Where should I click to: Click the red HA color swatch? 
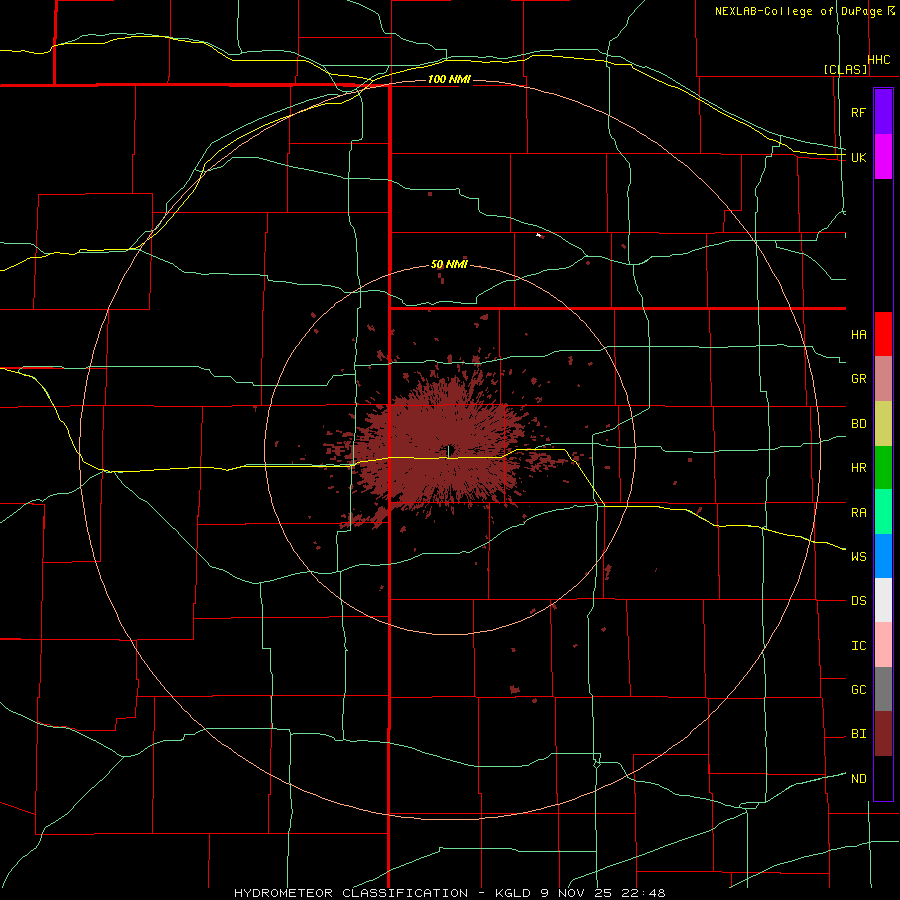point(883,334)
